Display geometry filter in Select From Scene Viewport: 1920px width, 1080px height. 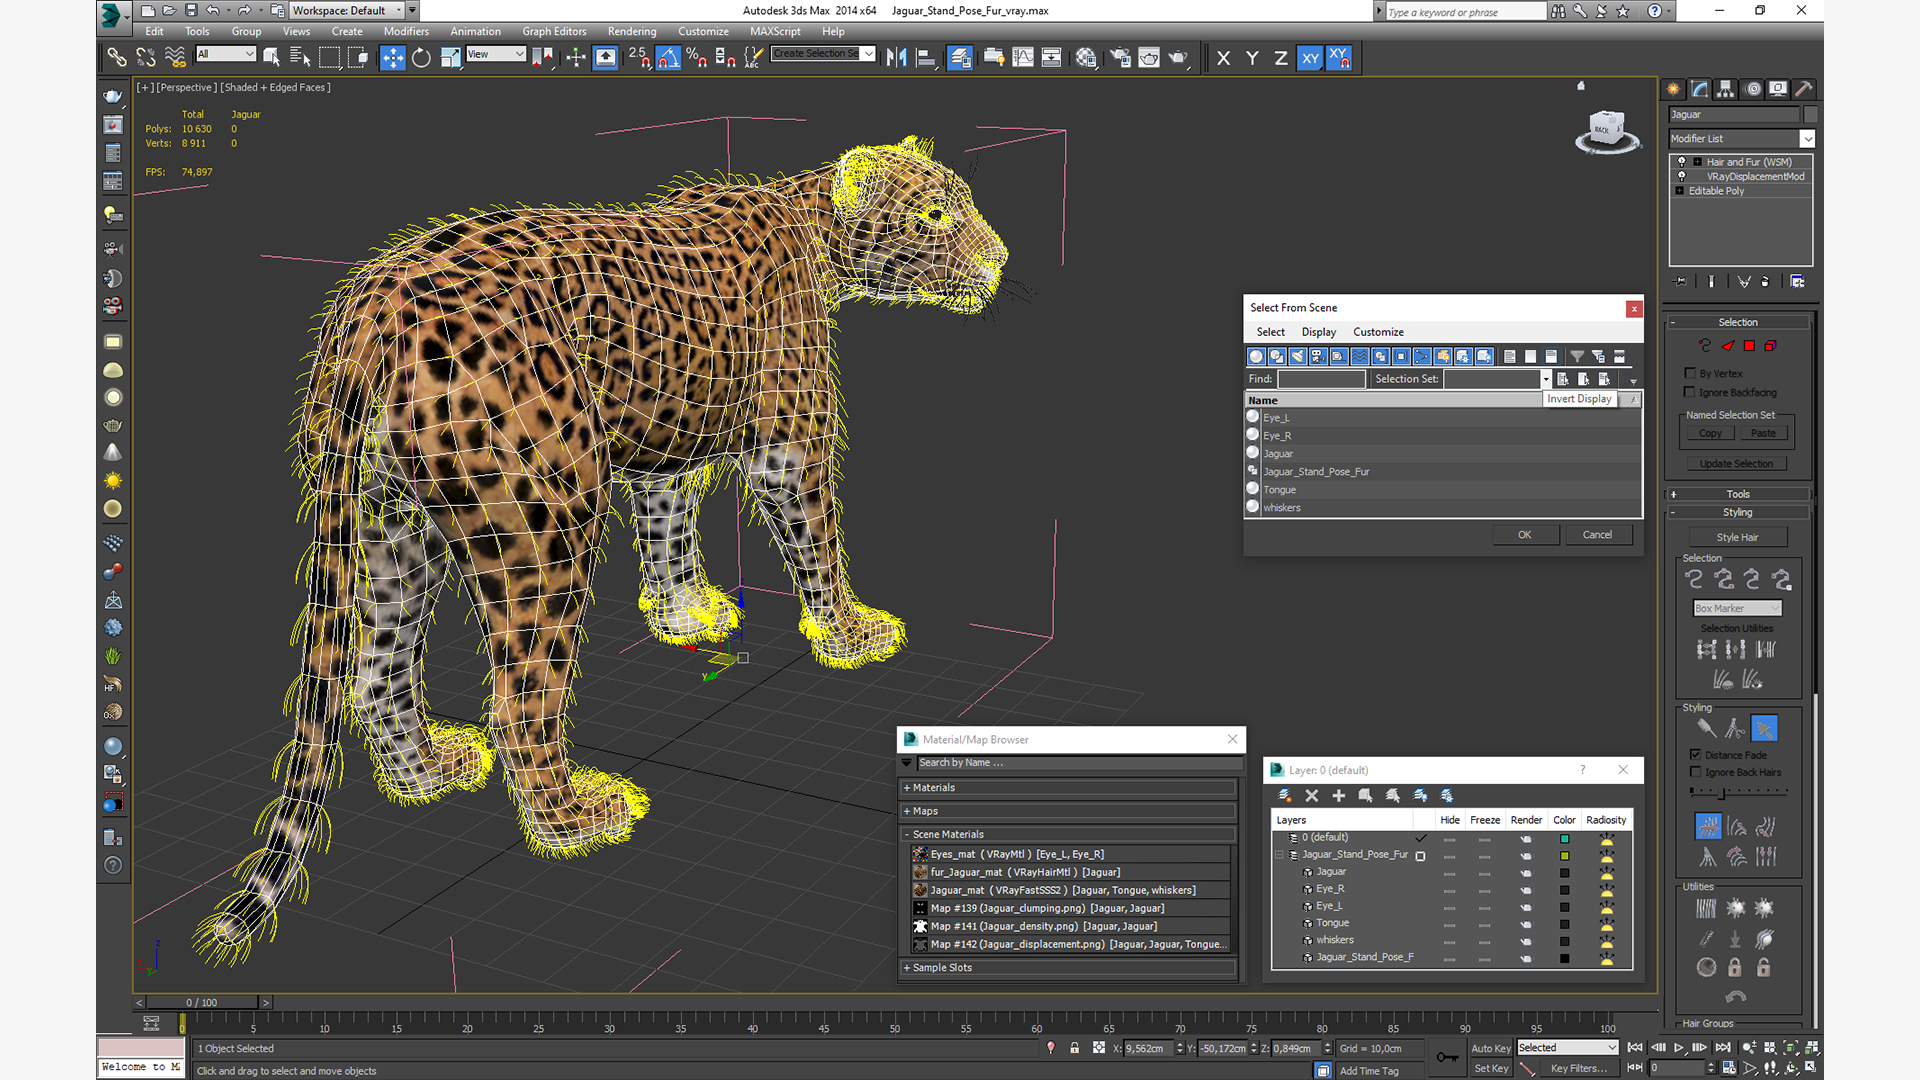click(x=1256, y=356)
